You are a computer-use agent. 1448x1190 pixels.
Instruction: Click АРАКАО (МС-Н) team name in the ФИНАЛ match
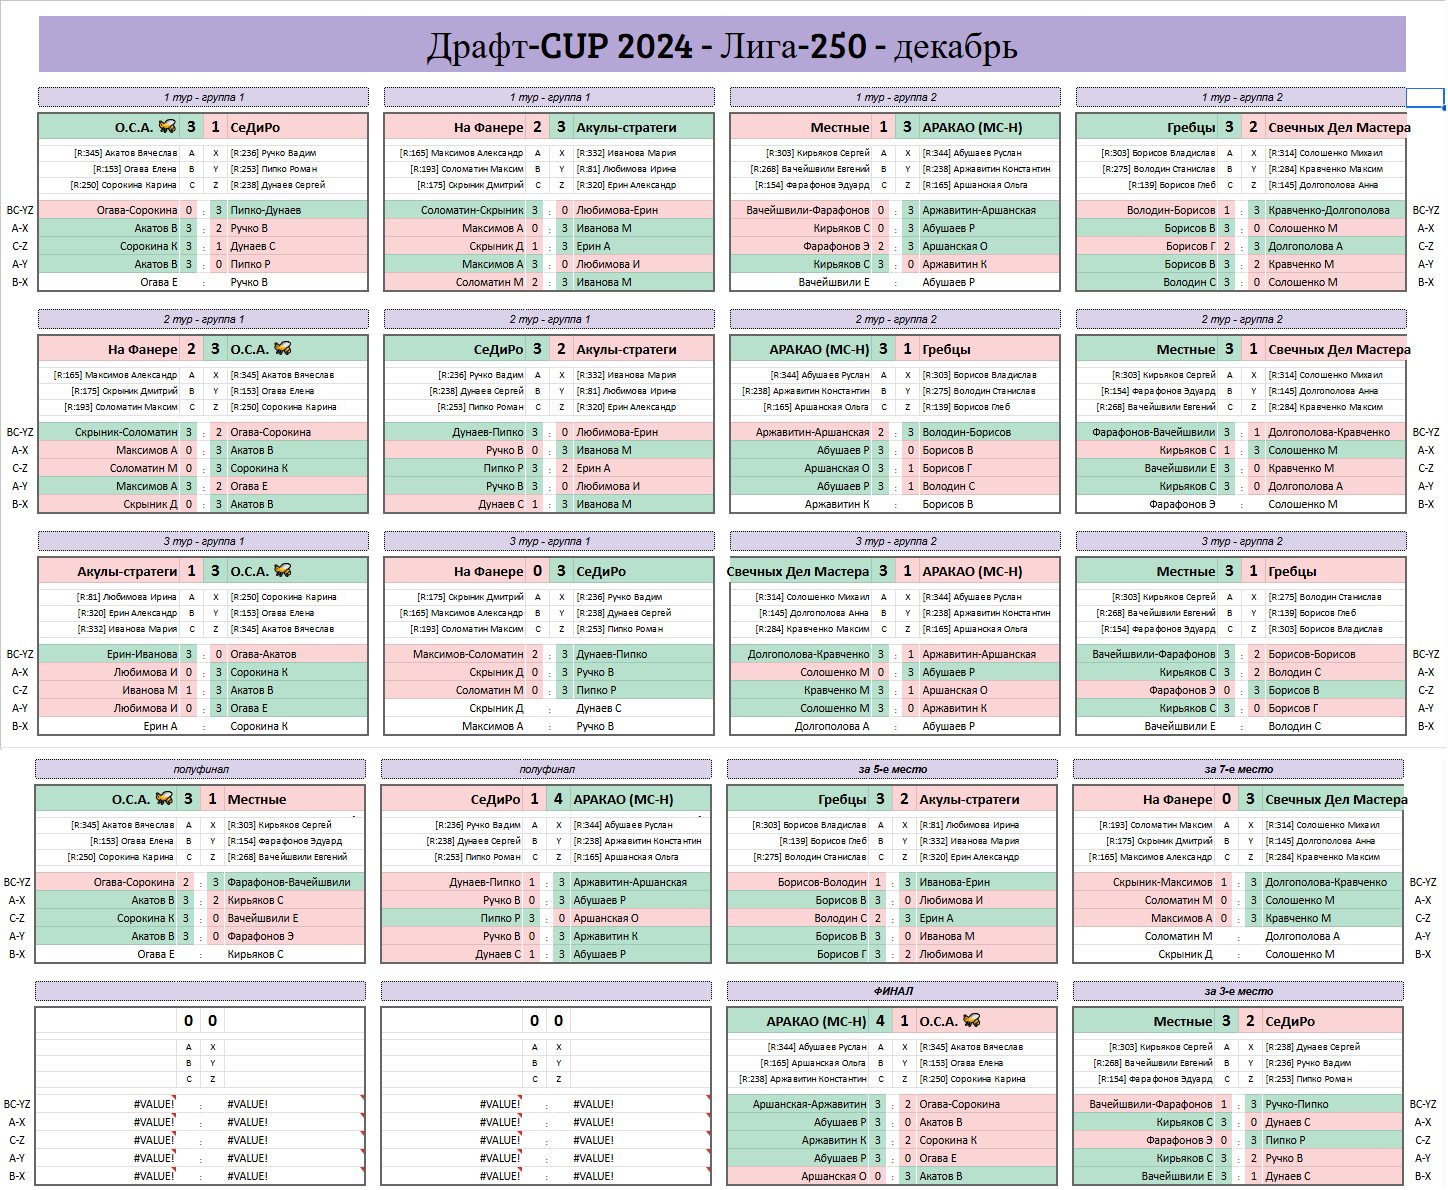pyautogui.click(x=816, y=1021)
